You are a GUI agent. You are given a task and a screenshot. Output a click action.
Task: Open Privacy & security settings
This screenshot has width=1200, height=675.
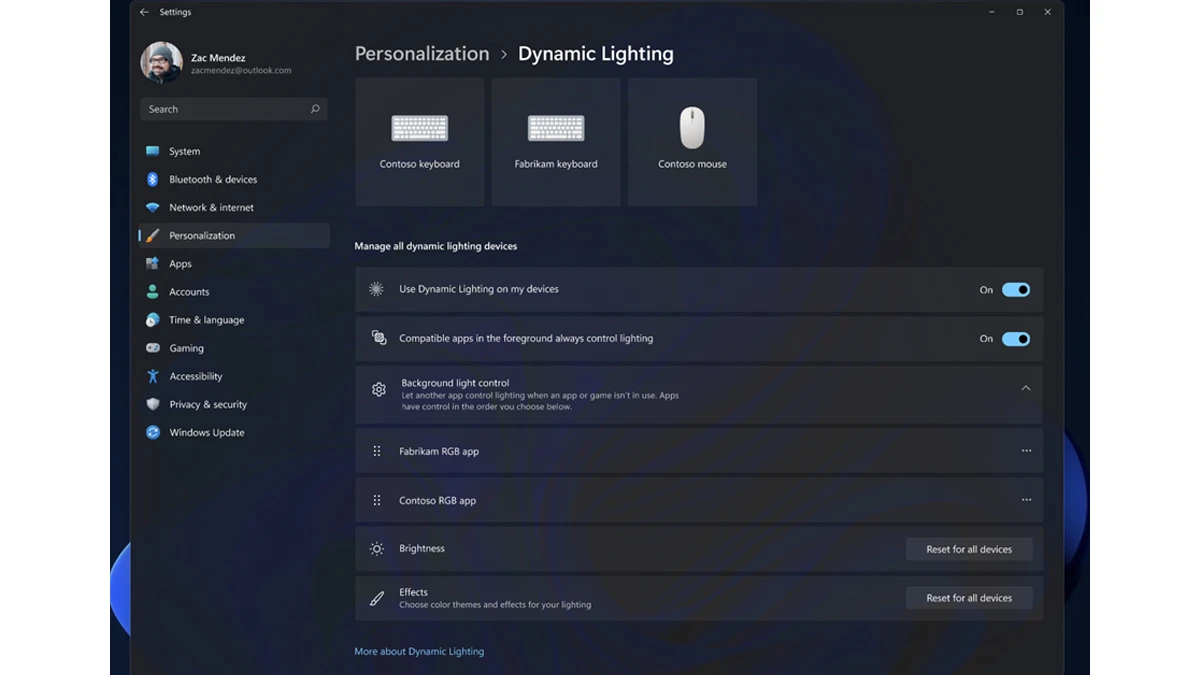pyautogui.click(x=234, y=404)
